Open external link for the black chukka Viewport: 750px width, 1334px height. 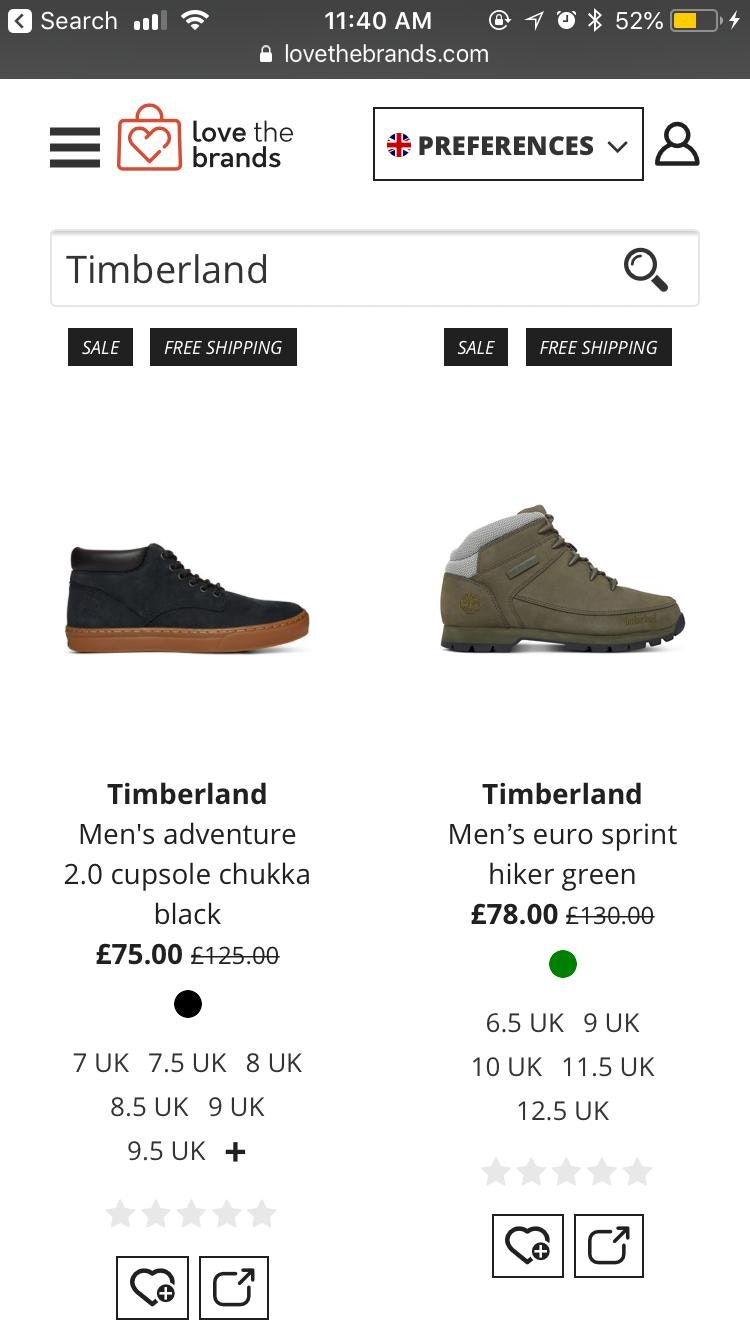point(234,1288)
